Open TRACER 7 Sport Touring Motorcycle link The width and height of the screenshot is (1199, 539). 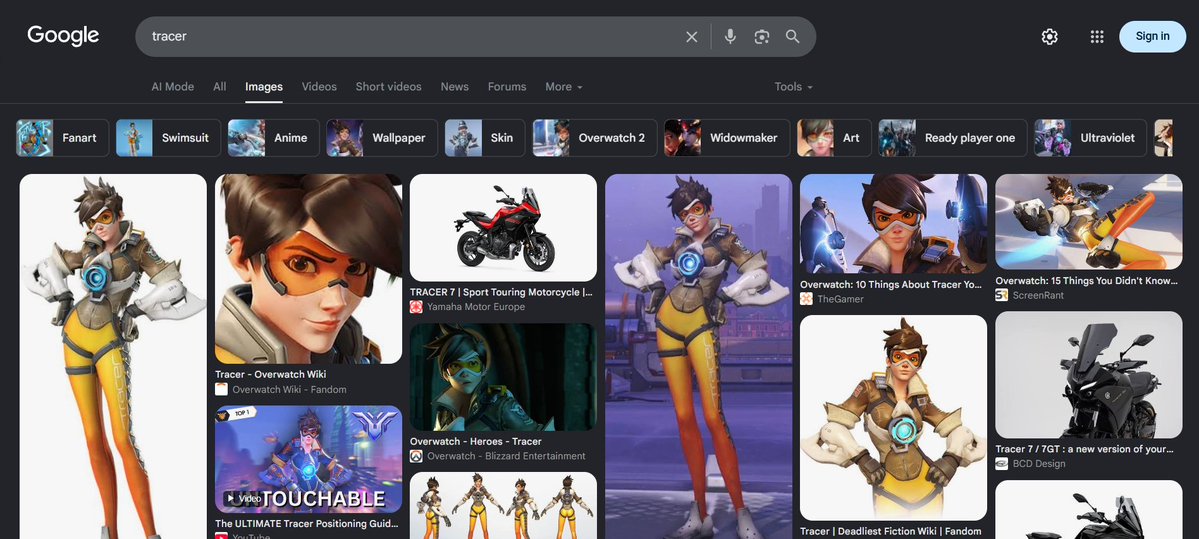point(501,292)
